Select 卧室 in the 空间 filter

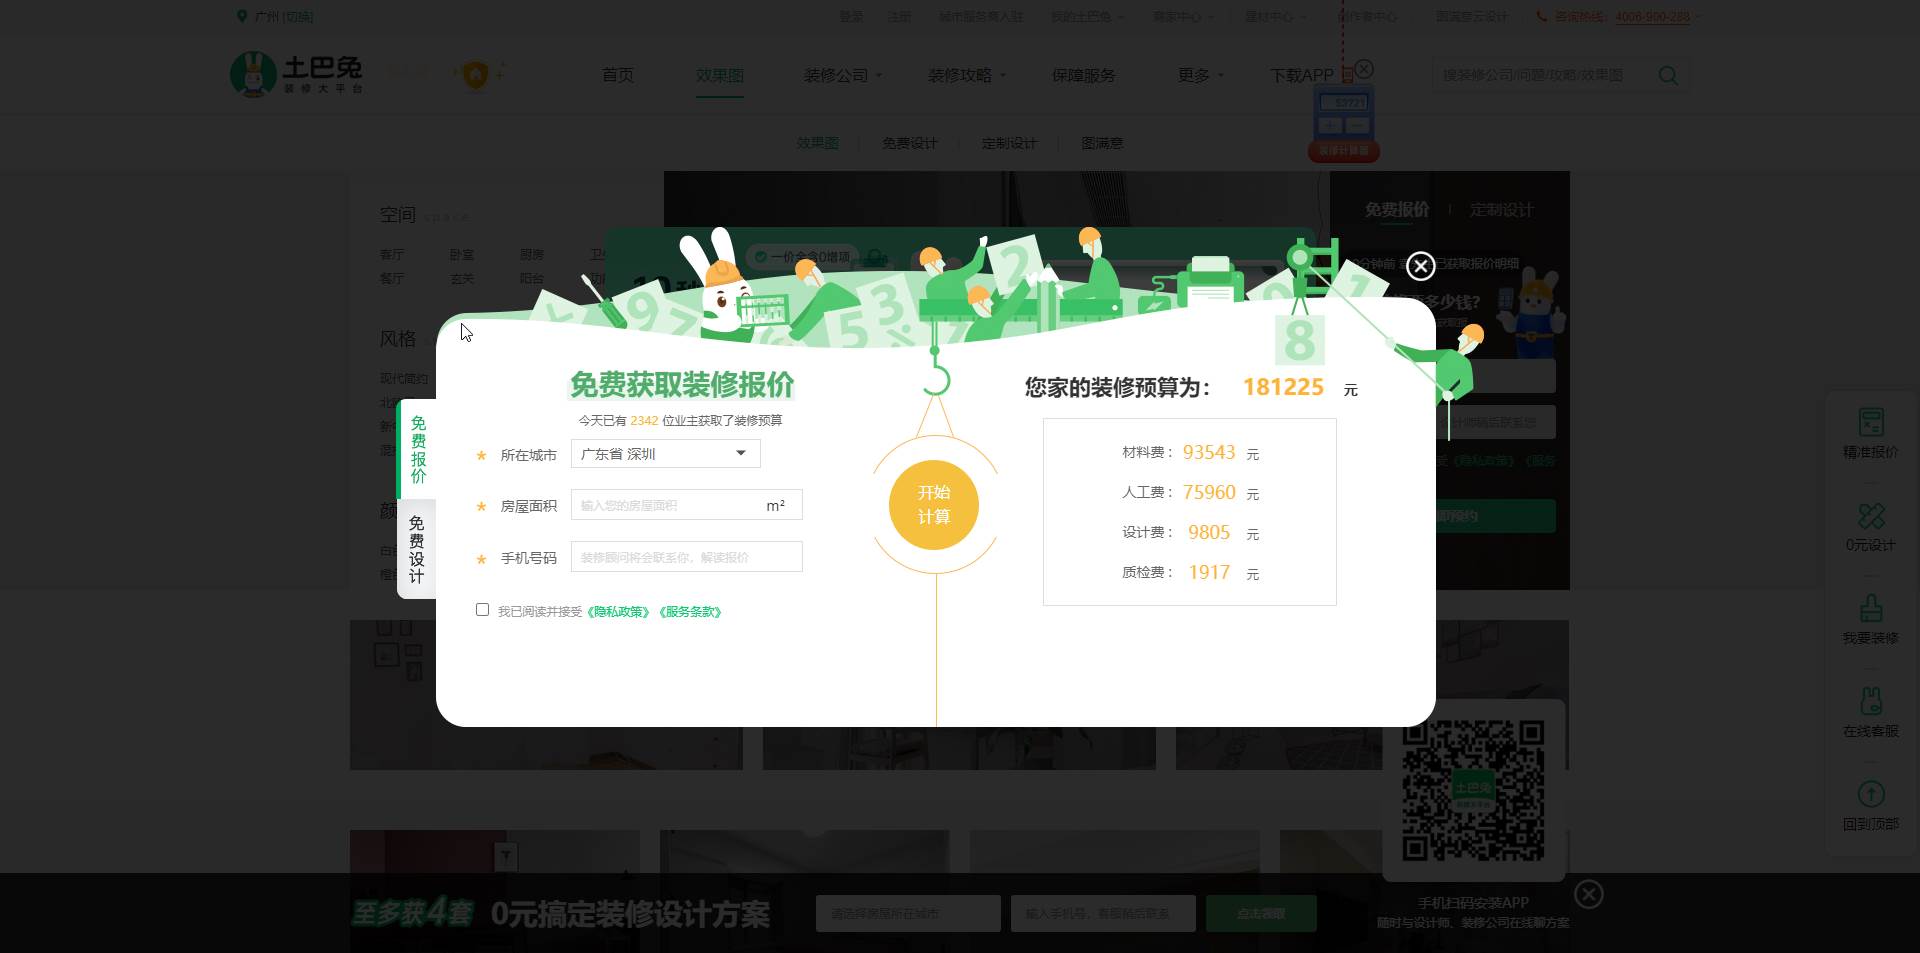pyautogui.click(x=462, y=255)
